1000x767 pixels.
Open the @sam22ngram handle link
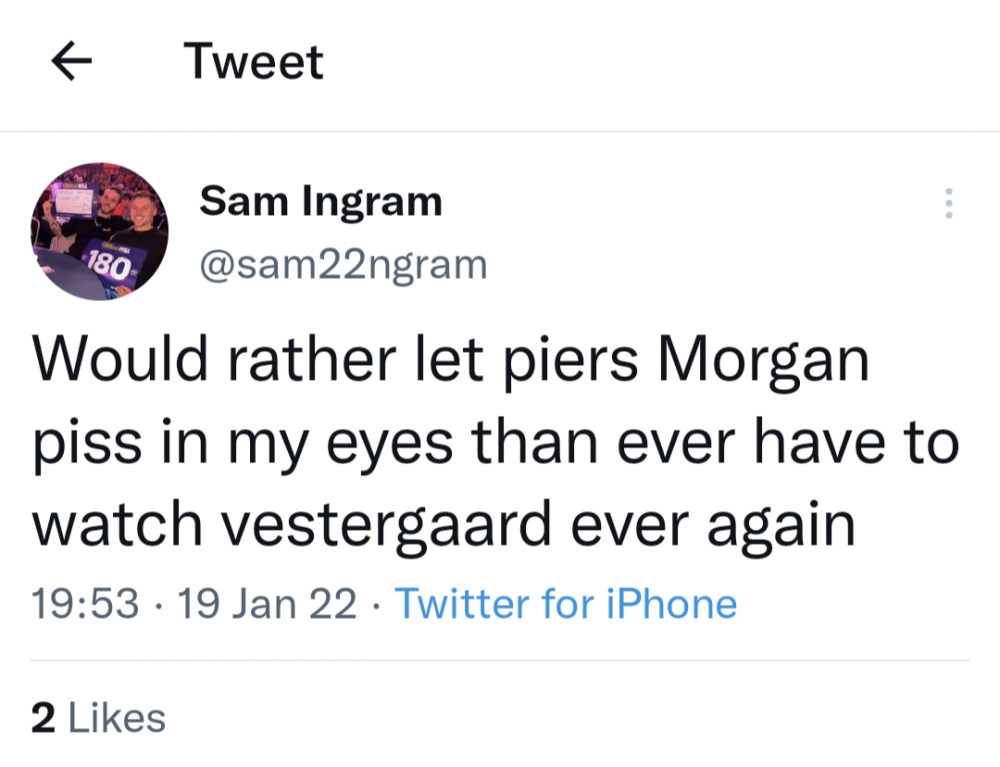pos(343,265)
